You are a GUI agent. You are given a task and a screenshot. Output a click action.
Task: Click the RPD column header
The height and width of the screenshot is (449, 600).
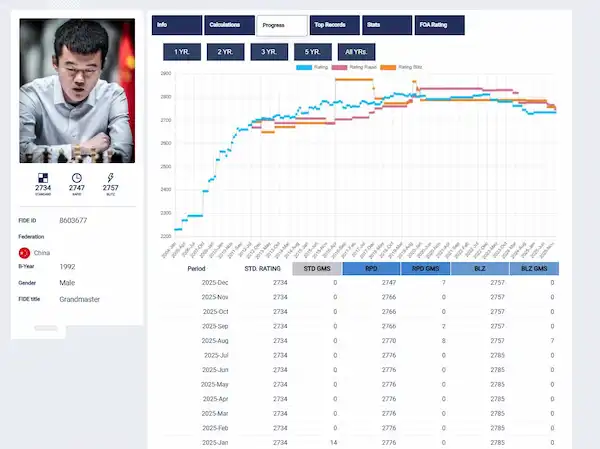[371, 269]
